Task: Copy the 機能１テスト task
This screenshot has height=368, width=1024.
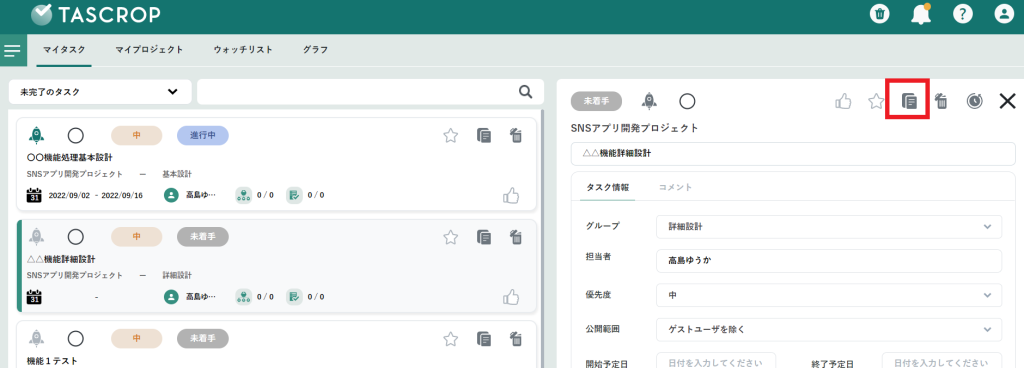Action: pyautogui.click(x=484, y=339)
